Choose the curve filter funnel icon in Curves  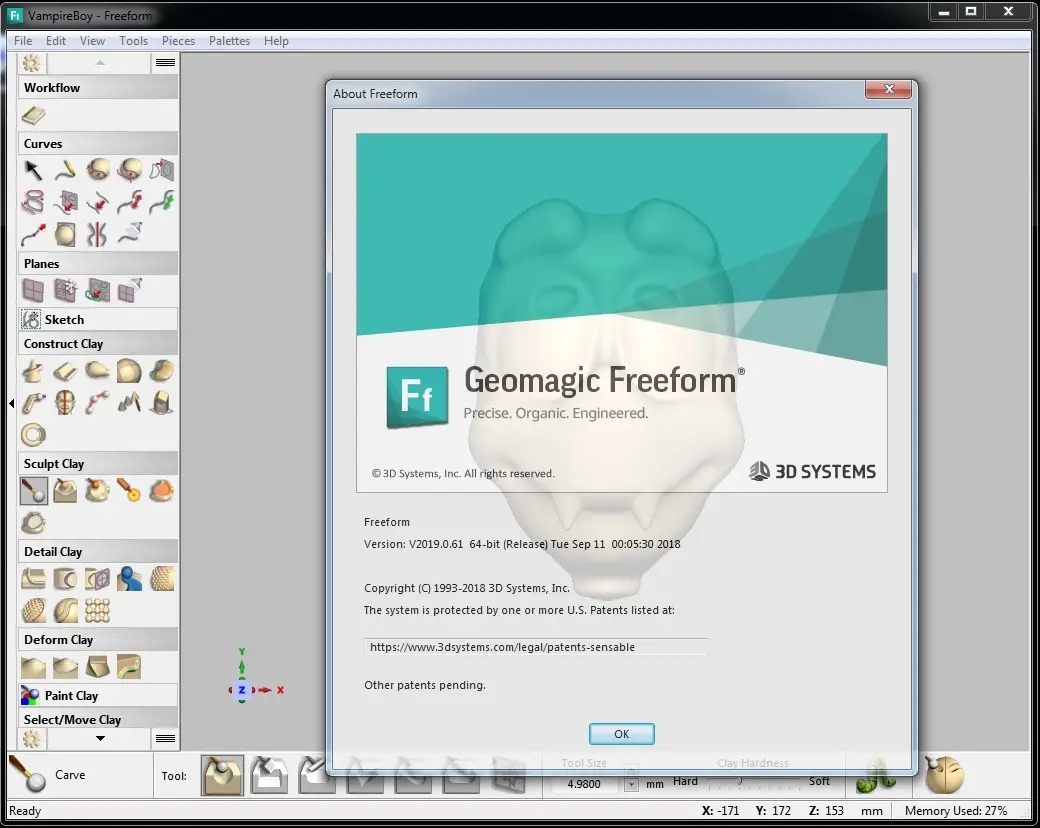[129, 234]
